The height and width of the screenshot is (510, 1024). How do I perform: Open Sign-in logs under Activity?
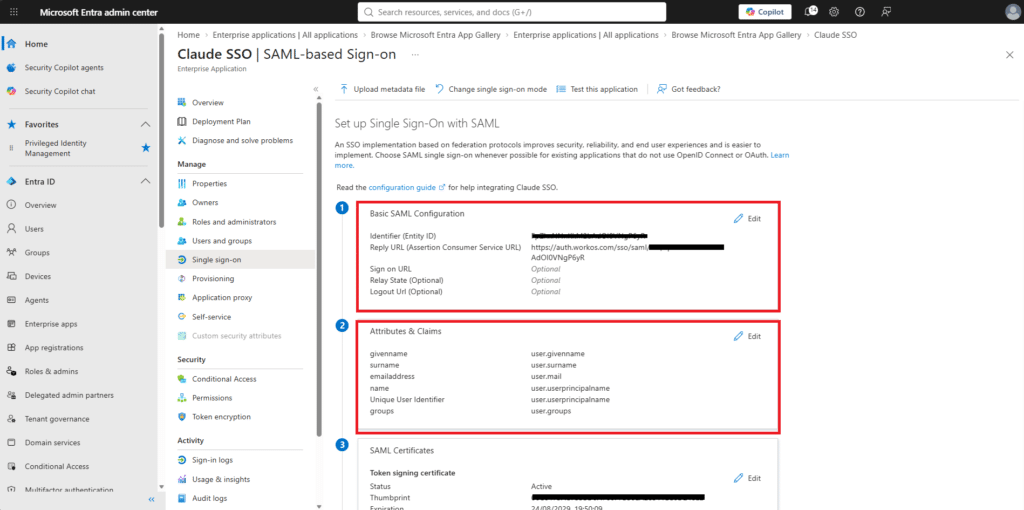tap(212, 460)
